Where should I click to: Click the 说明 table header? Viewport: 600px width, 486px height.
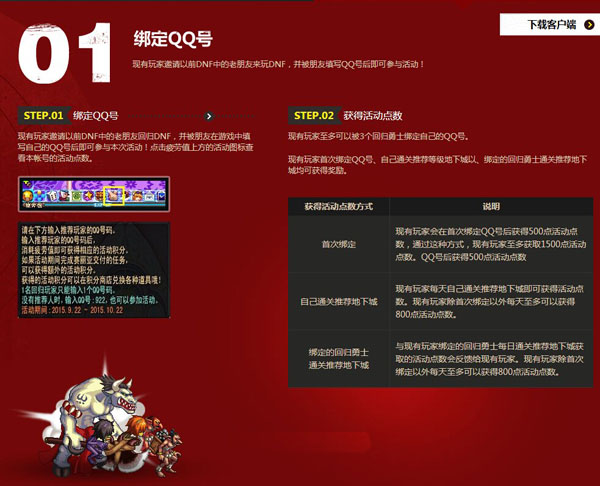tap(491, 207)
